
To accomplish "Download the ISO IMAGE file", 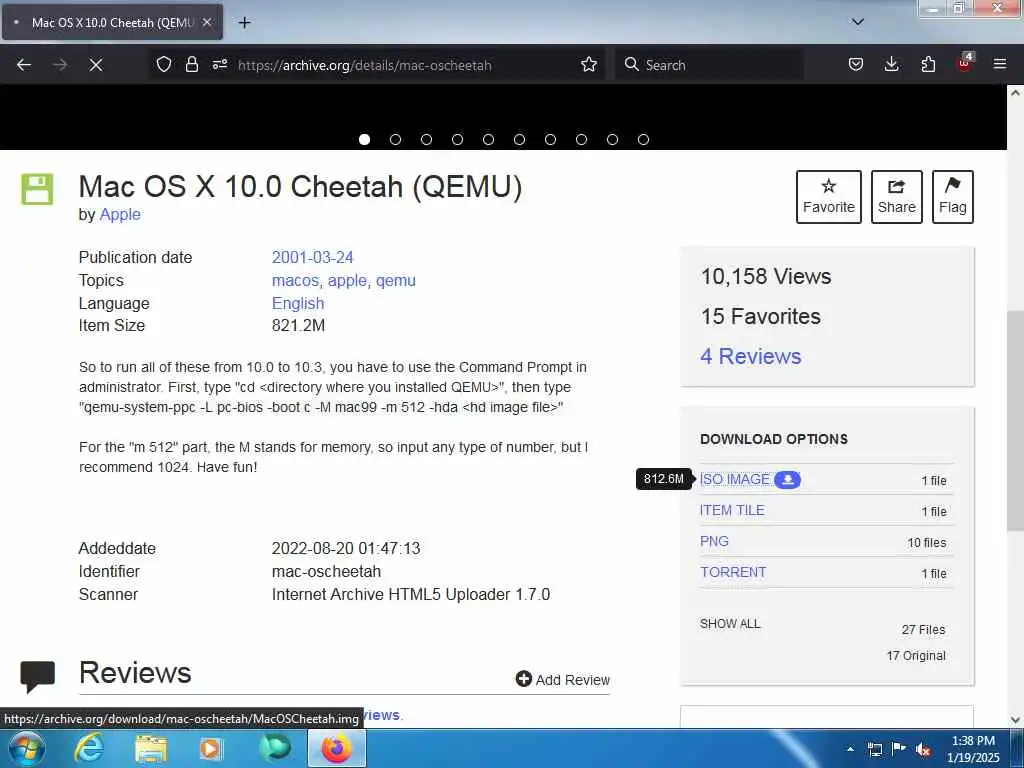I will (x=735, y=479).
